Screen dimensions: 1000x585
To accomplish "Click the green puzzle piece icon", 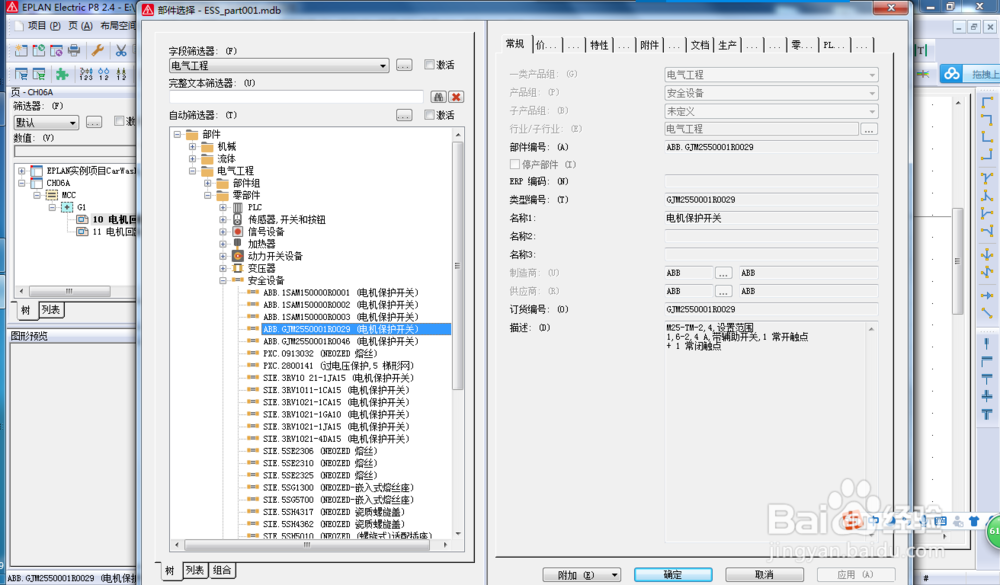I will pyautogui.click(x=62, y=74).
